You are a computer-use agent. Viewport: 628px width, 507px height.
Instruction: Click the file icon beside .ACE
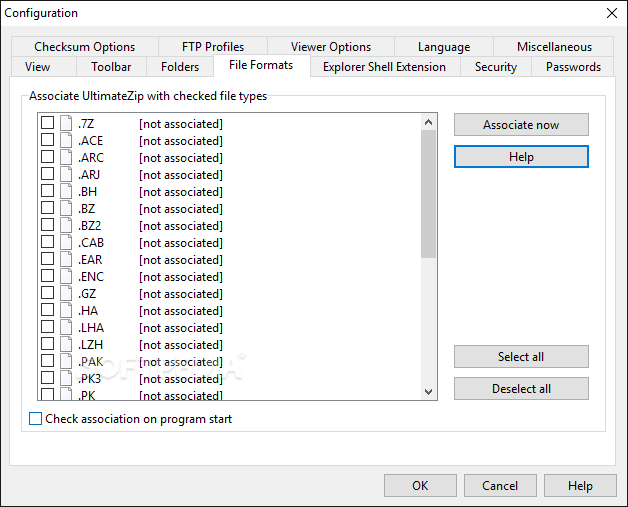pos(66,140)
